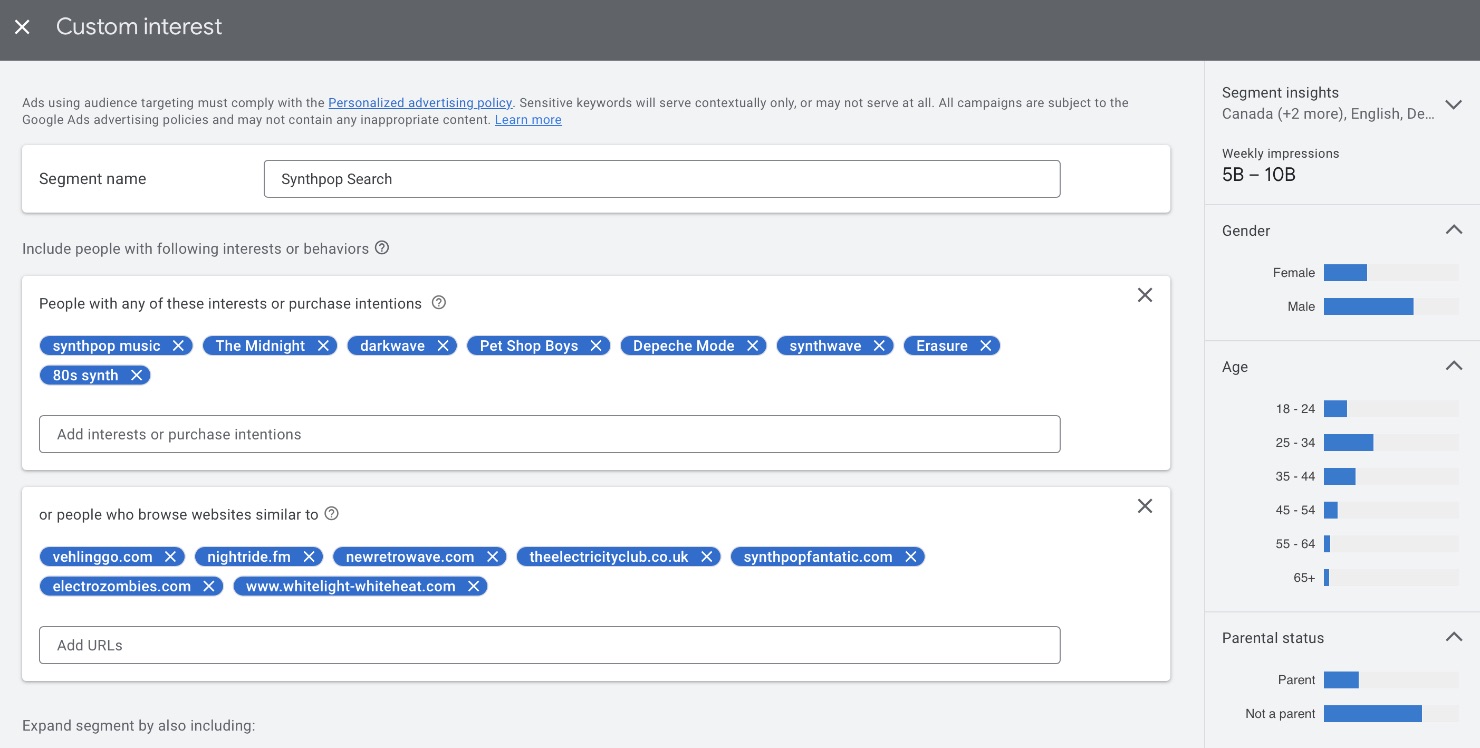Close the Custom interest dialog

pos(22,27)
